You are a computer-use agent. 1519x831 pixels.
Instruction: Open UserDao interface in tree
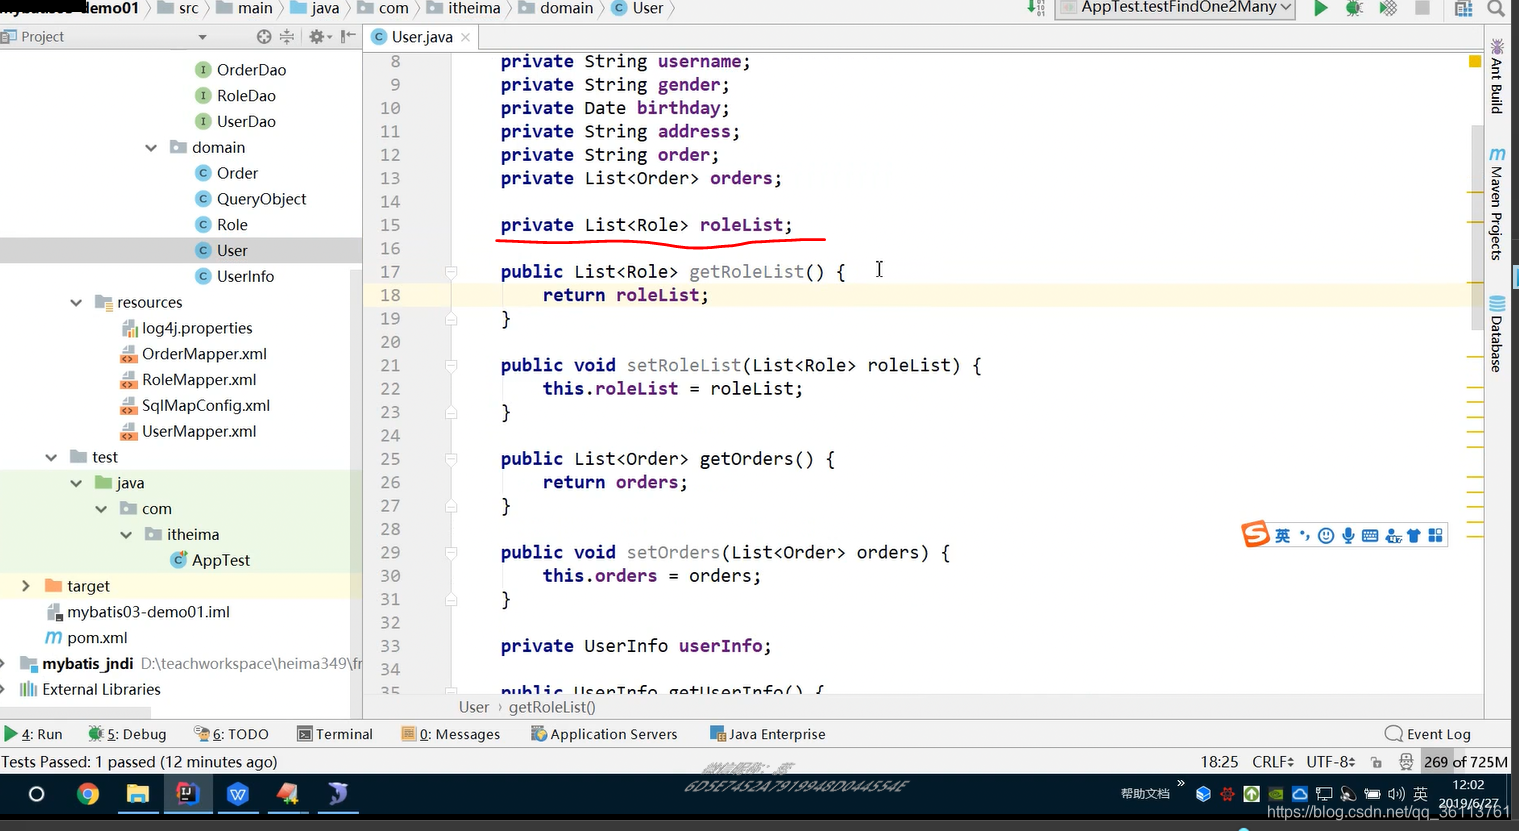(246, 122)
